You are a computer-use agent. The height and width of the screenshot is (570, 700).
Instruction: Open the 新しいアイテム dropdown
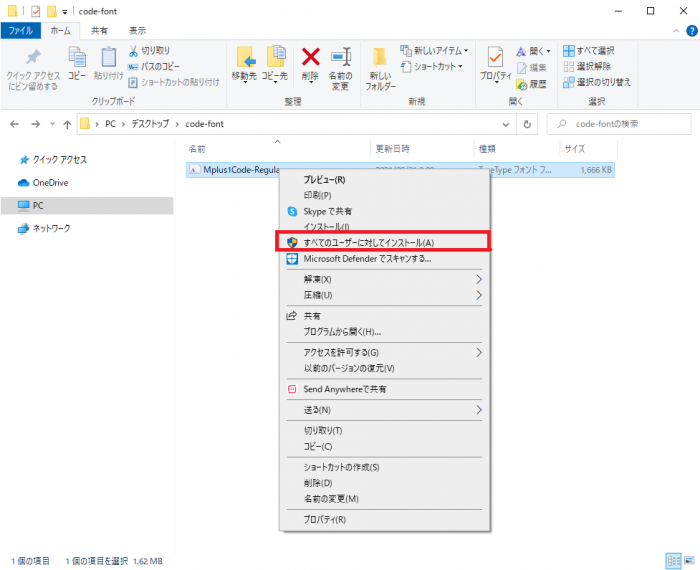(434, 50)
